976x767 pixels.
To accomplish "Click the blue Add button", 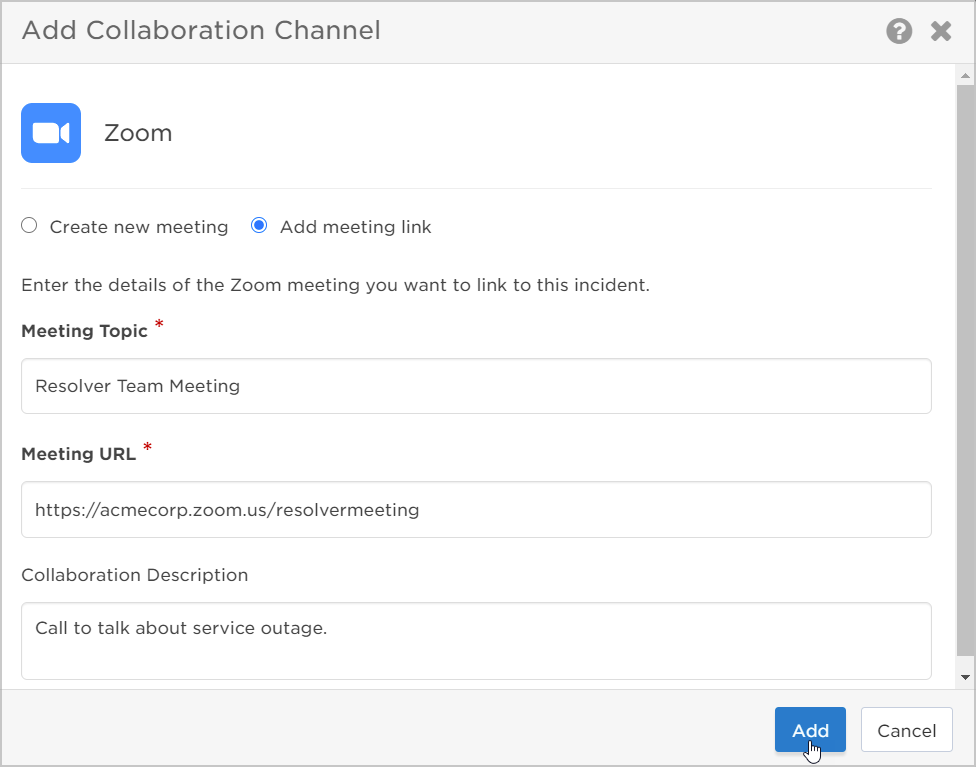I will pos(810,730).
